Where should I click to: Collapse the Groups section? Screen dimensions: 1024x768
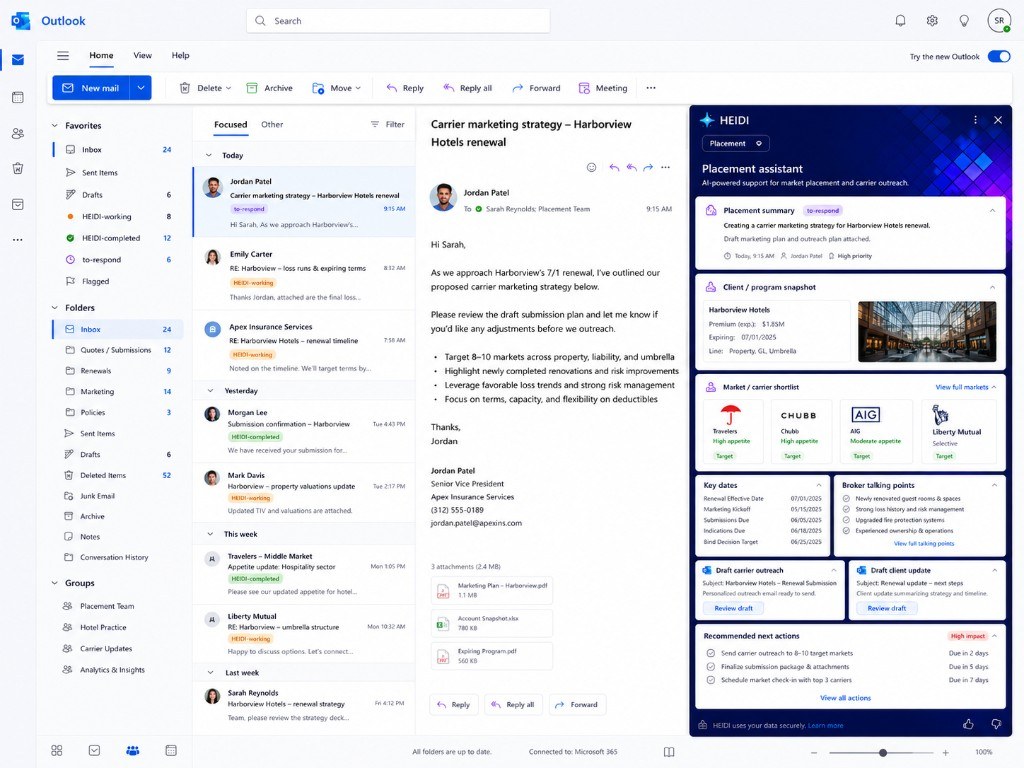point(55,583)
